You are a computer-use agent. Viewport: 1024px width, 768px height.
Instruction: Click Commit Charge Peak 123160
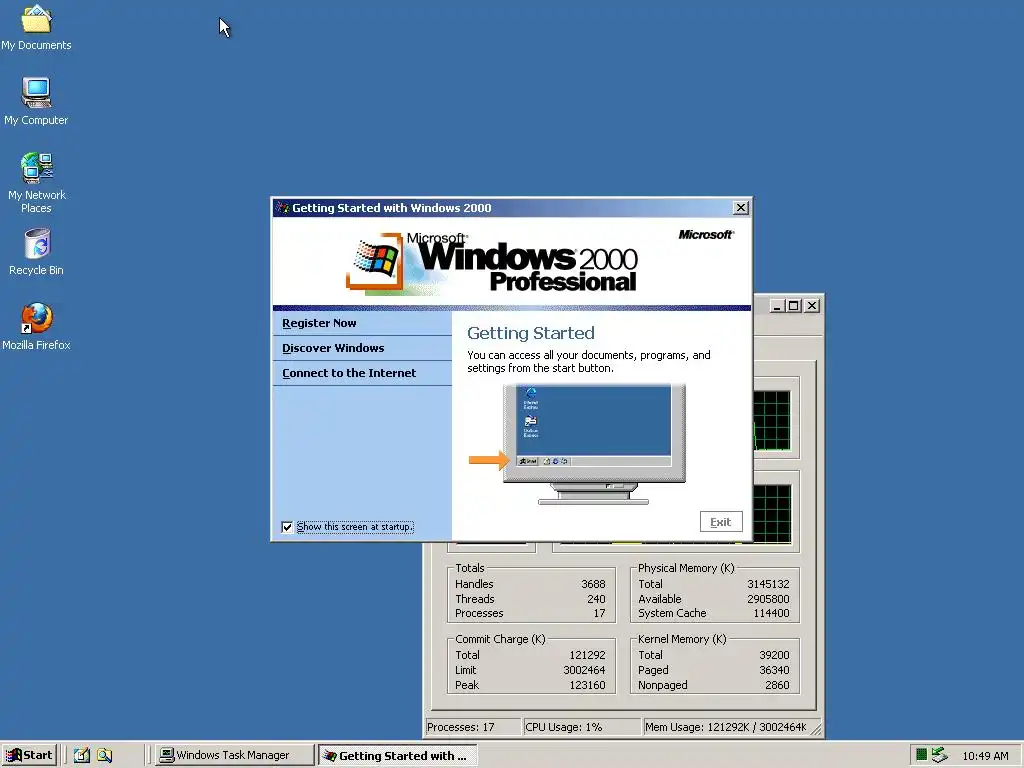point(587,685)
